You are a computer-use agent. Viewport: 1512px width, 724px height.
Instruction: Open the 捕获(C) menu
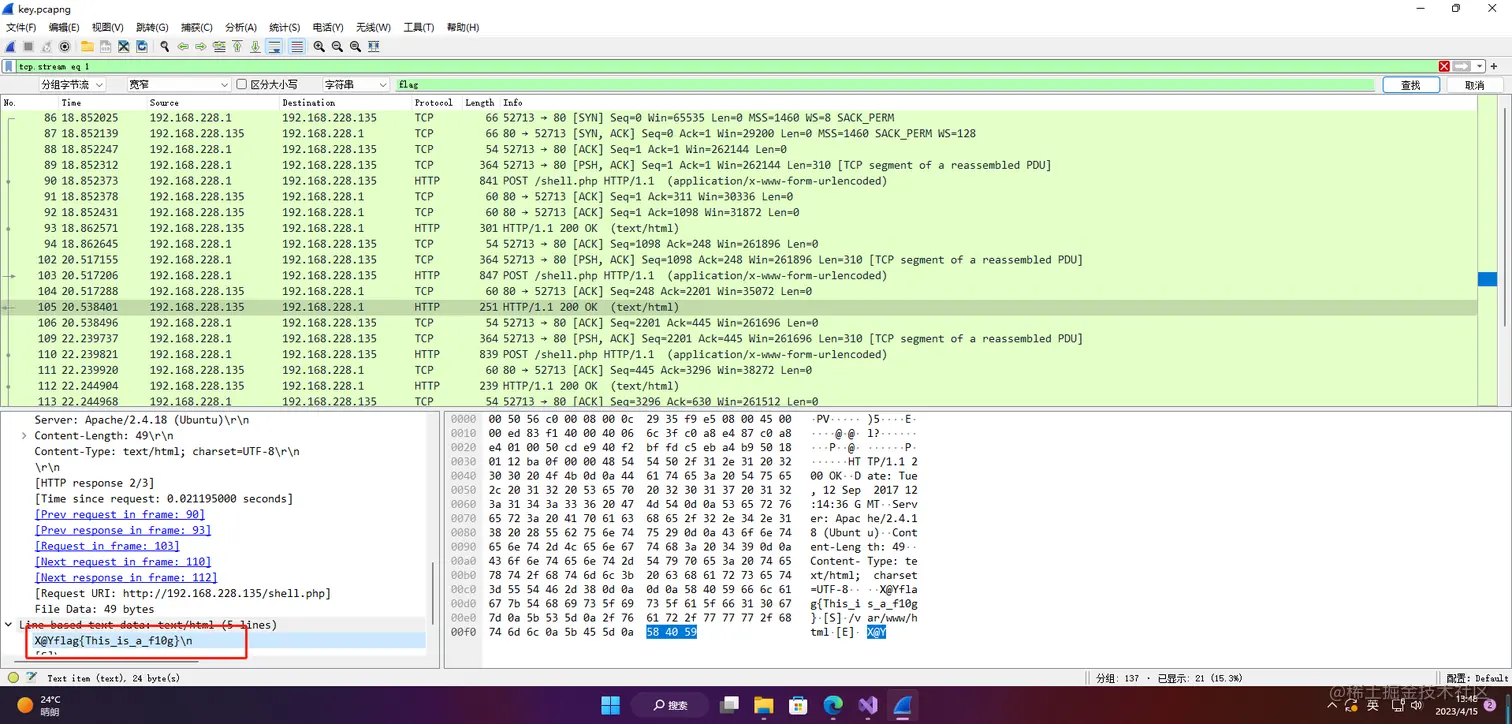click(196, 27)
